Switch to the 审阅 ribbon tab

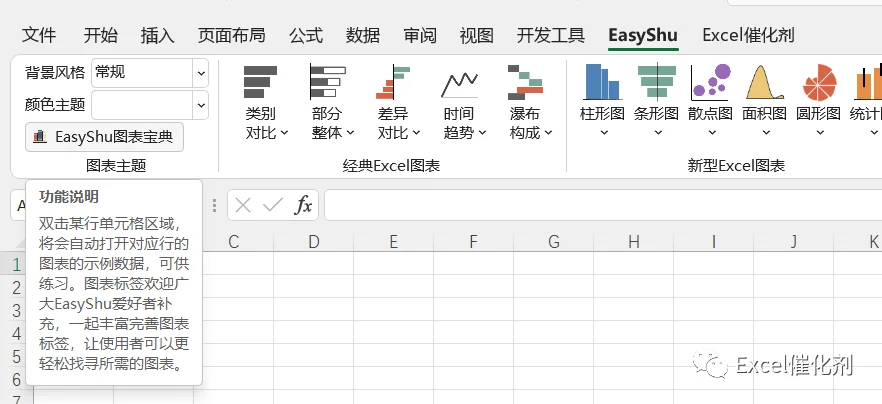pyautogui.click(x=420, y=35)
